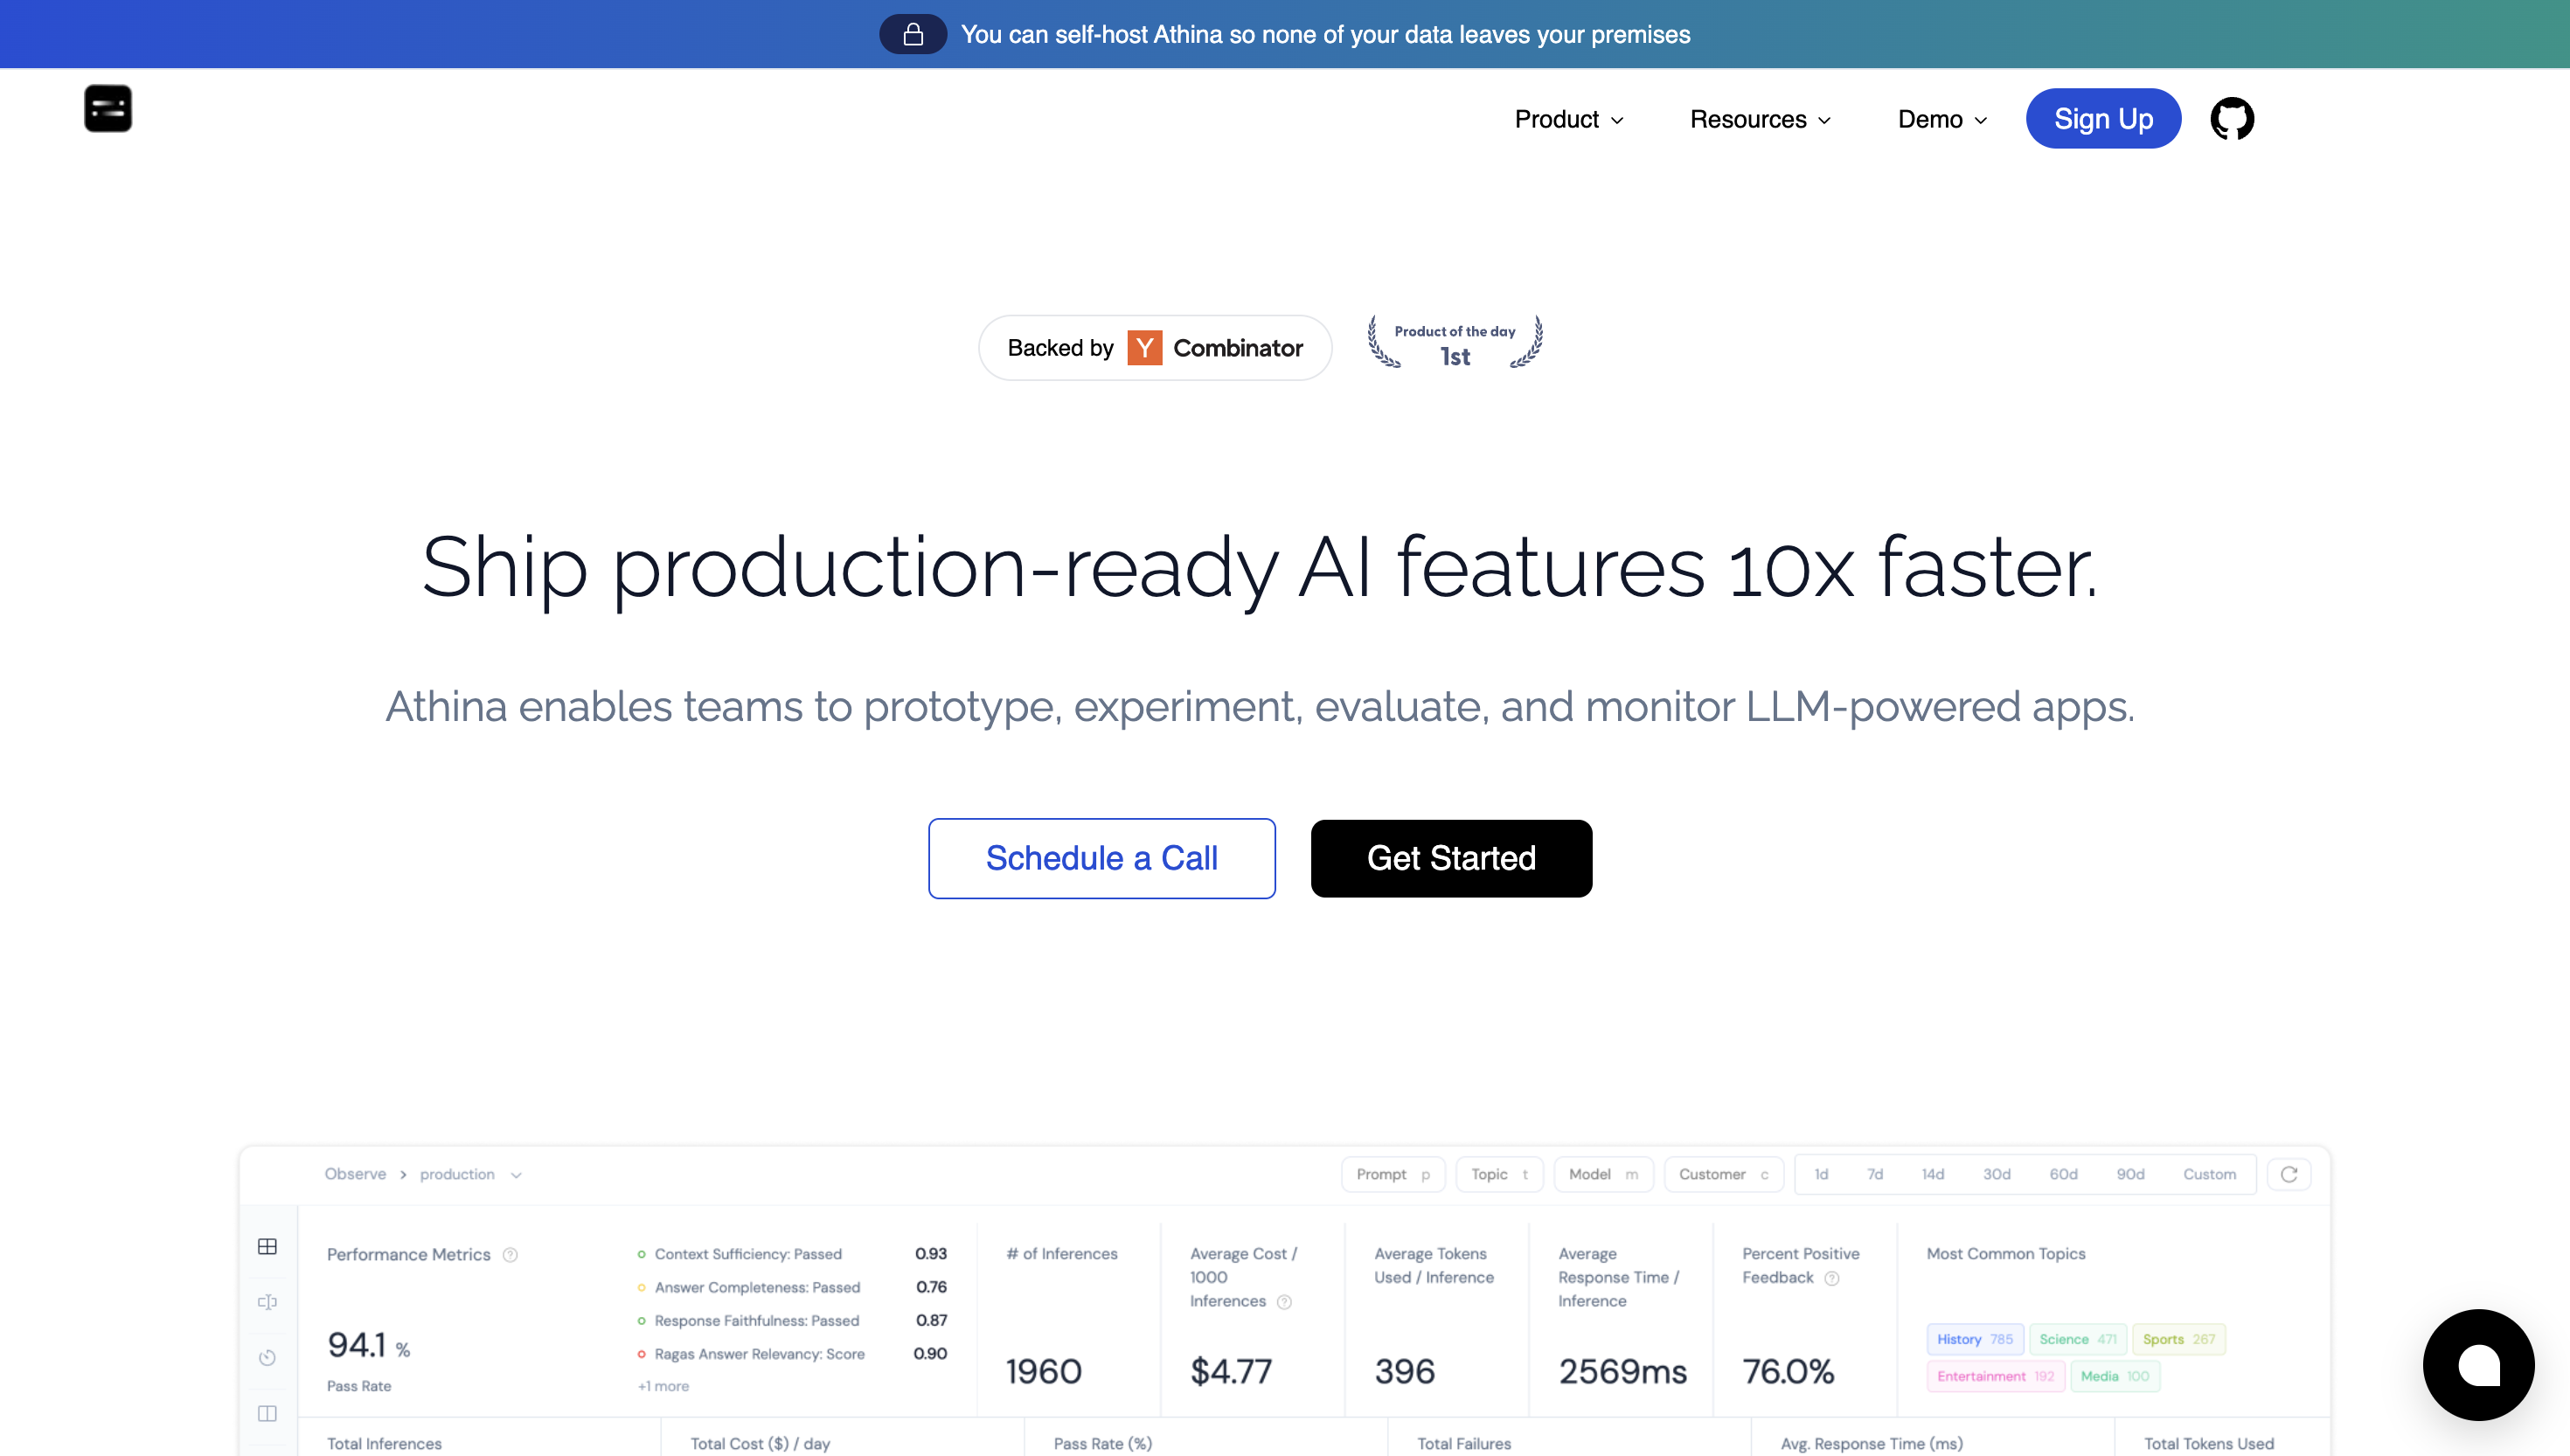
Task: Click the Sign Up button
Action: click(x=2103, y=119)
